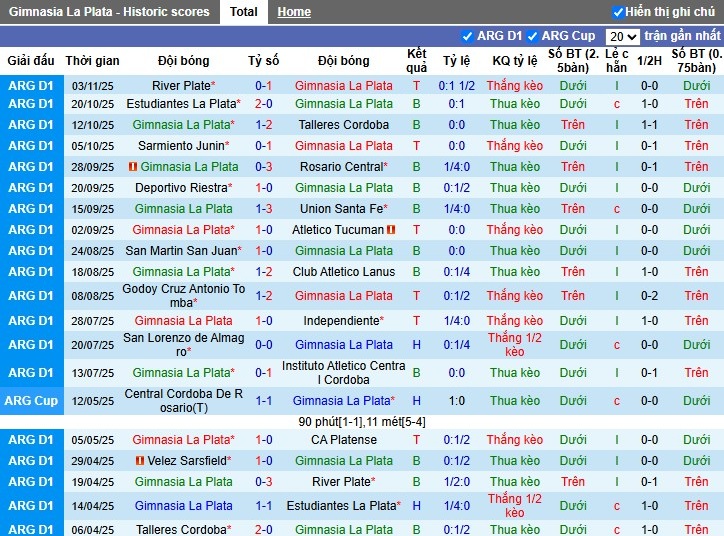724x536 pixels.
Task: Click the 0-1 score on 03/11/25
Action: tap(264, 86)
